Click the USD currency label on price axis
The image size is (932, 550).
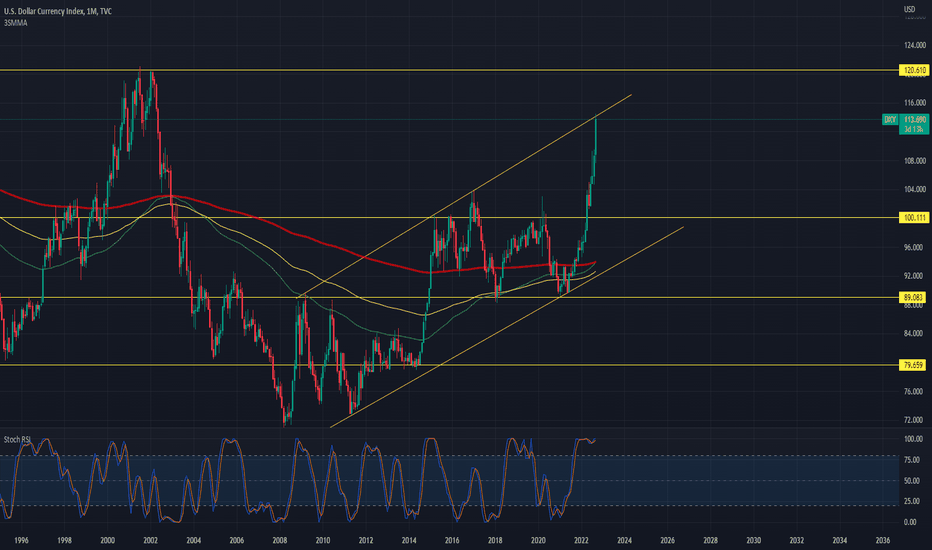pos(909,9)
